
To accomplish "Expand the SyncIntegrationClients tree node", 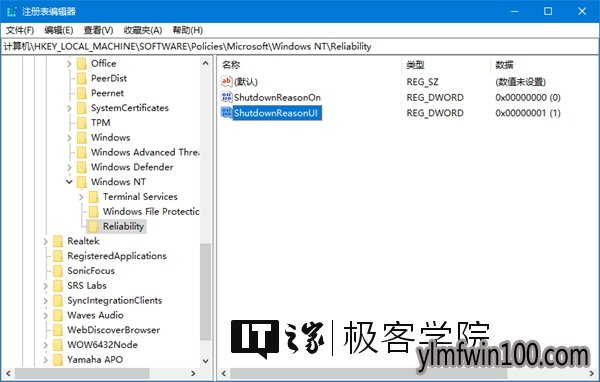I will coord(46,300).
